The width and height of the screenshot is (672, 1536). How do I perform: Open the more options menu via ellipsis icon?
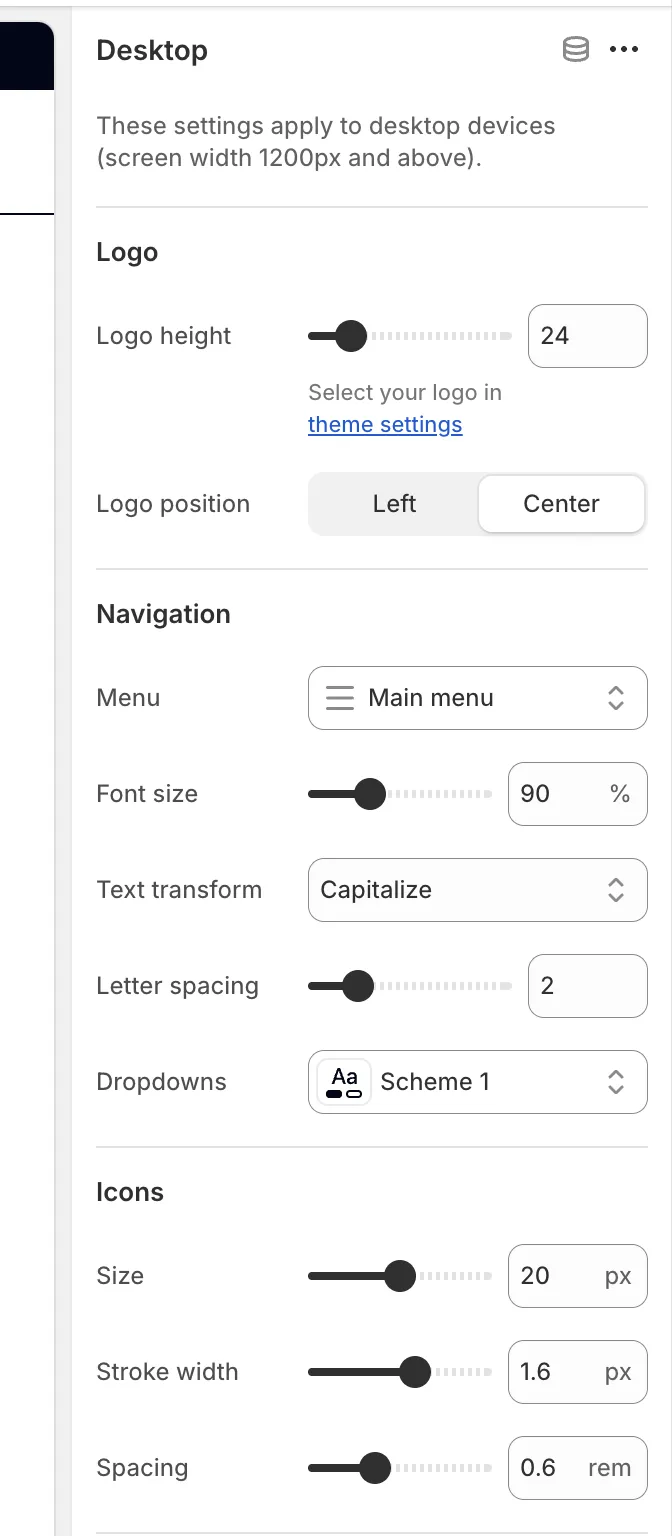pyautogui.click(x=624, y=49)
